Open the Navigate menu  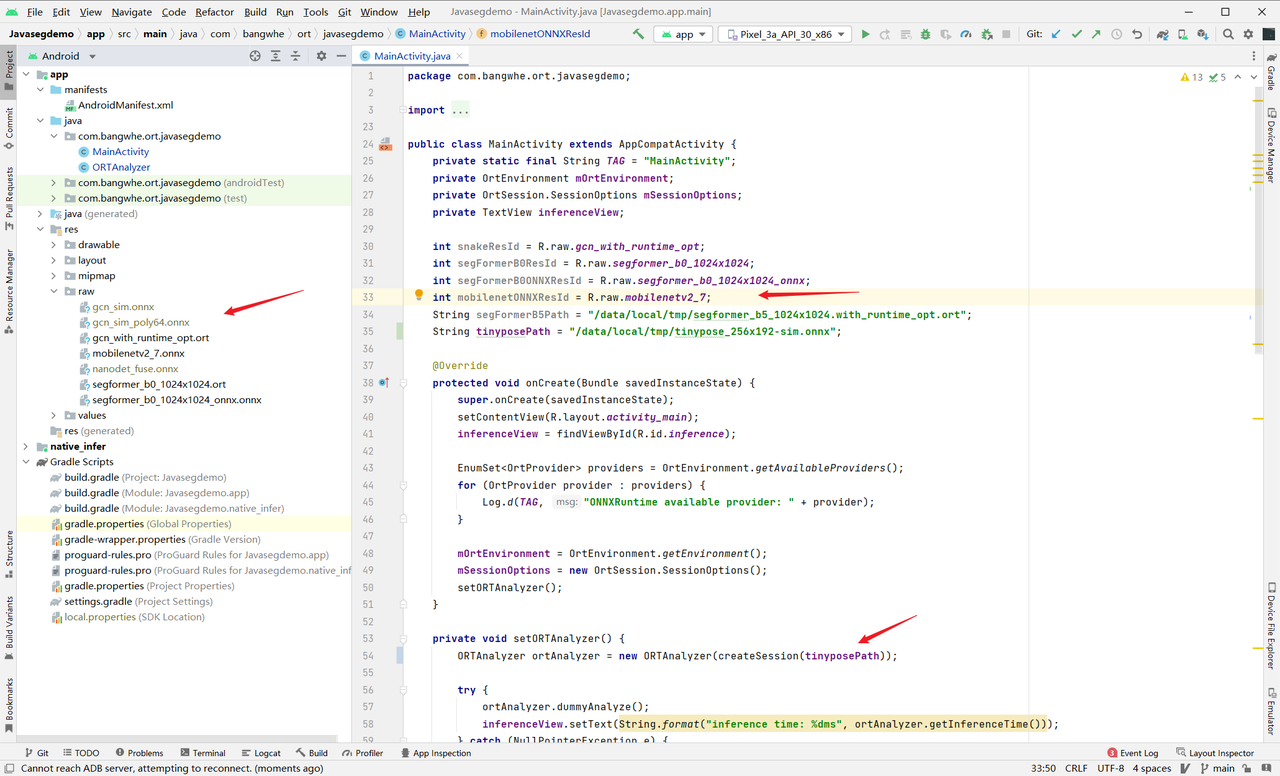(131, 12)
